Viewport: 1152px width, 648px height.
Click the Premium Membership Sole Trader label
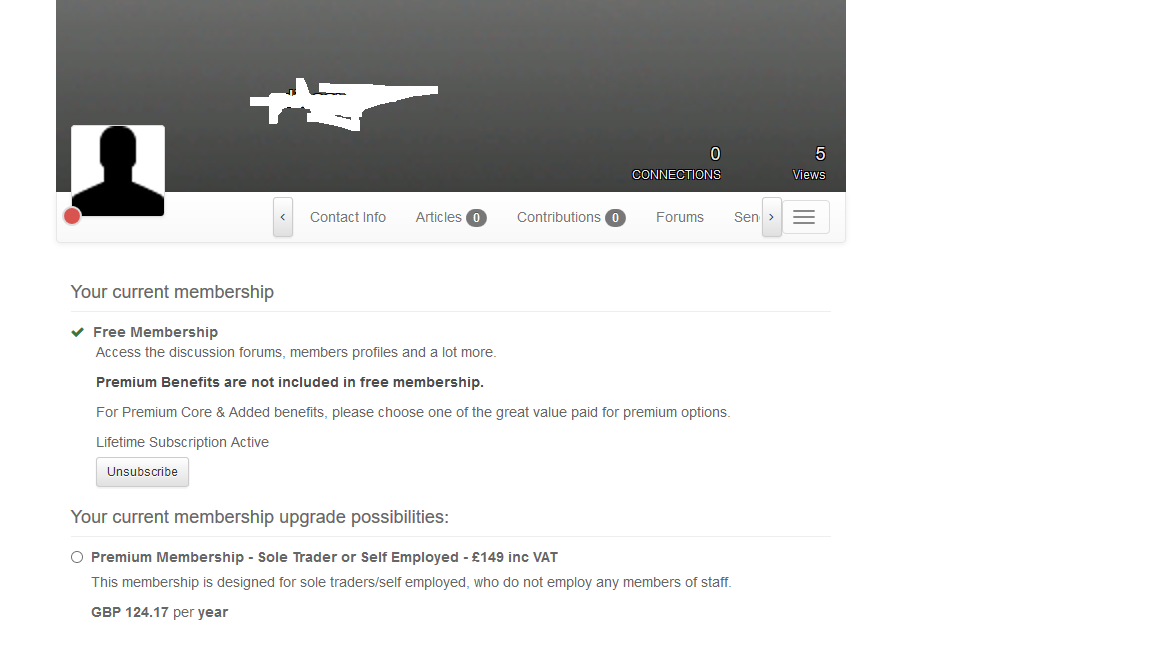324,558
